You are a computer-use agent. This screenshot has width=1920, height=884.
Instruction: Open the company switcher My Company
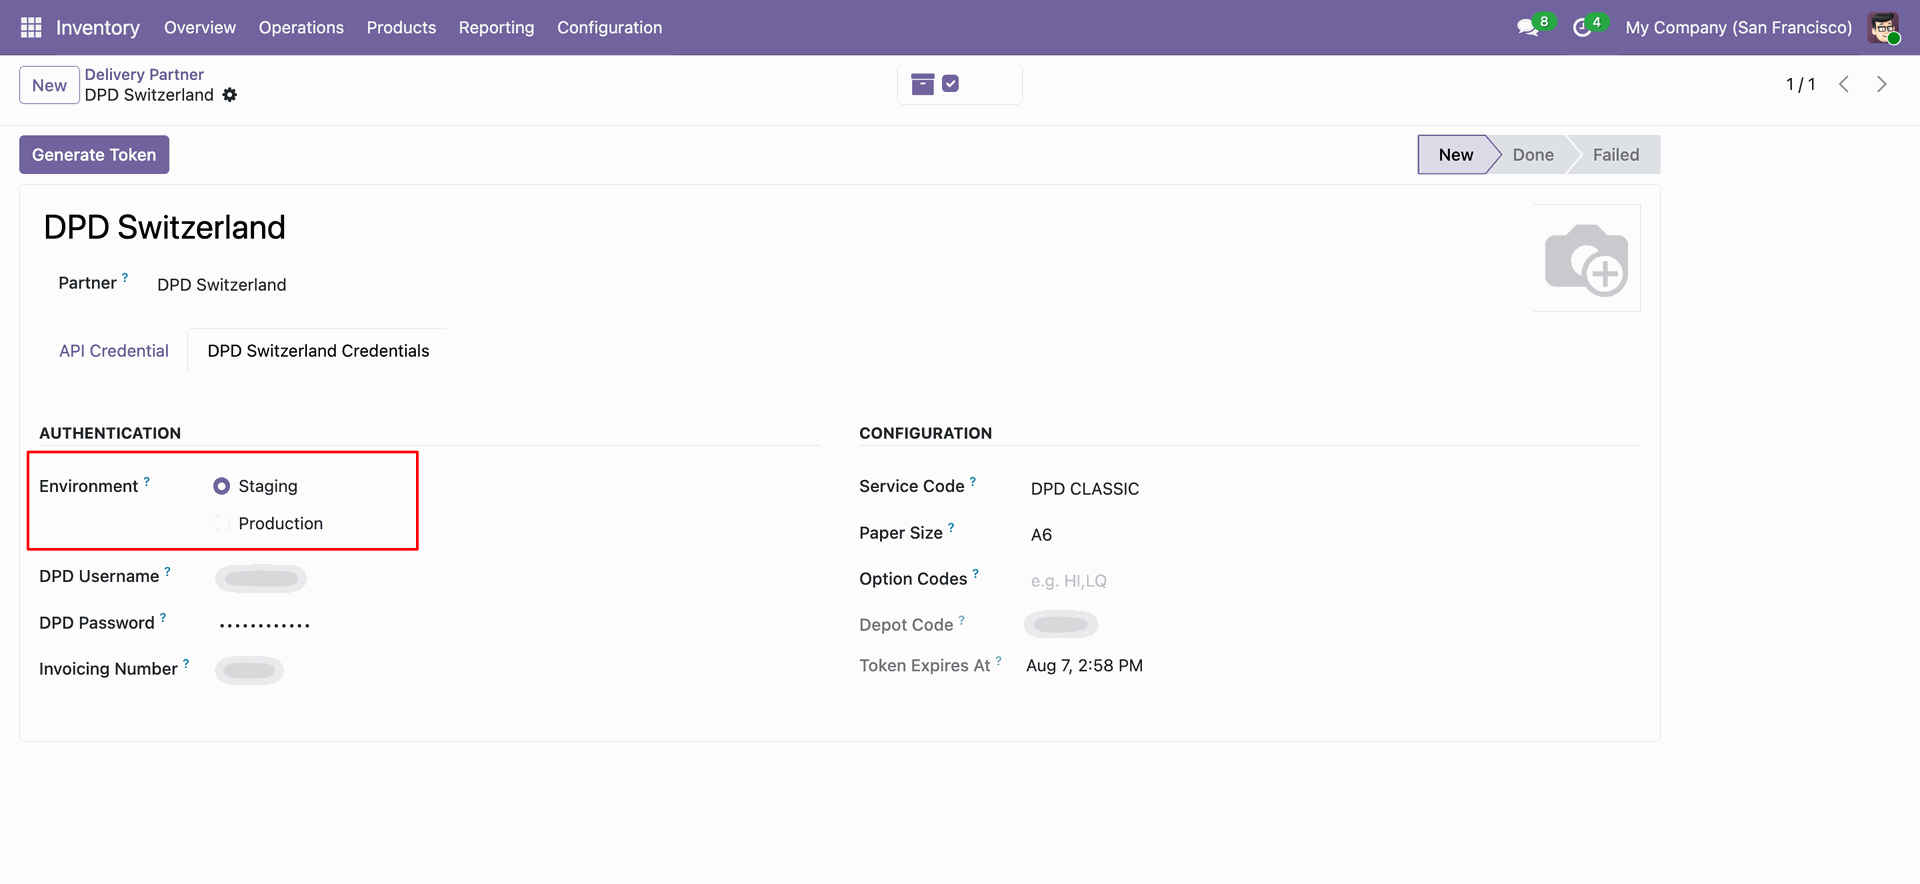[1738, 27]
